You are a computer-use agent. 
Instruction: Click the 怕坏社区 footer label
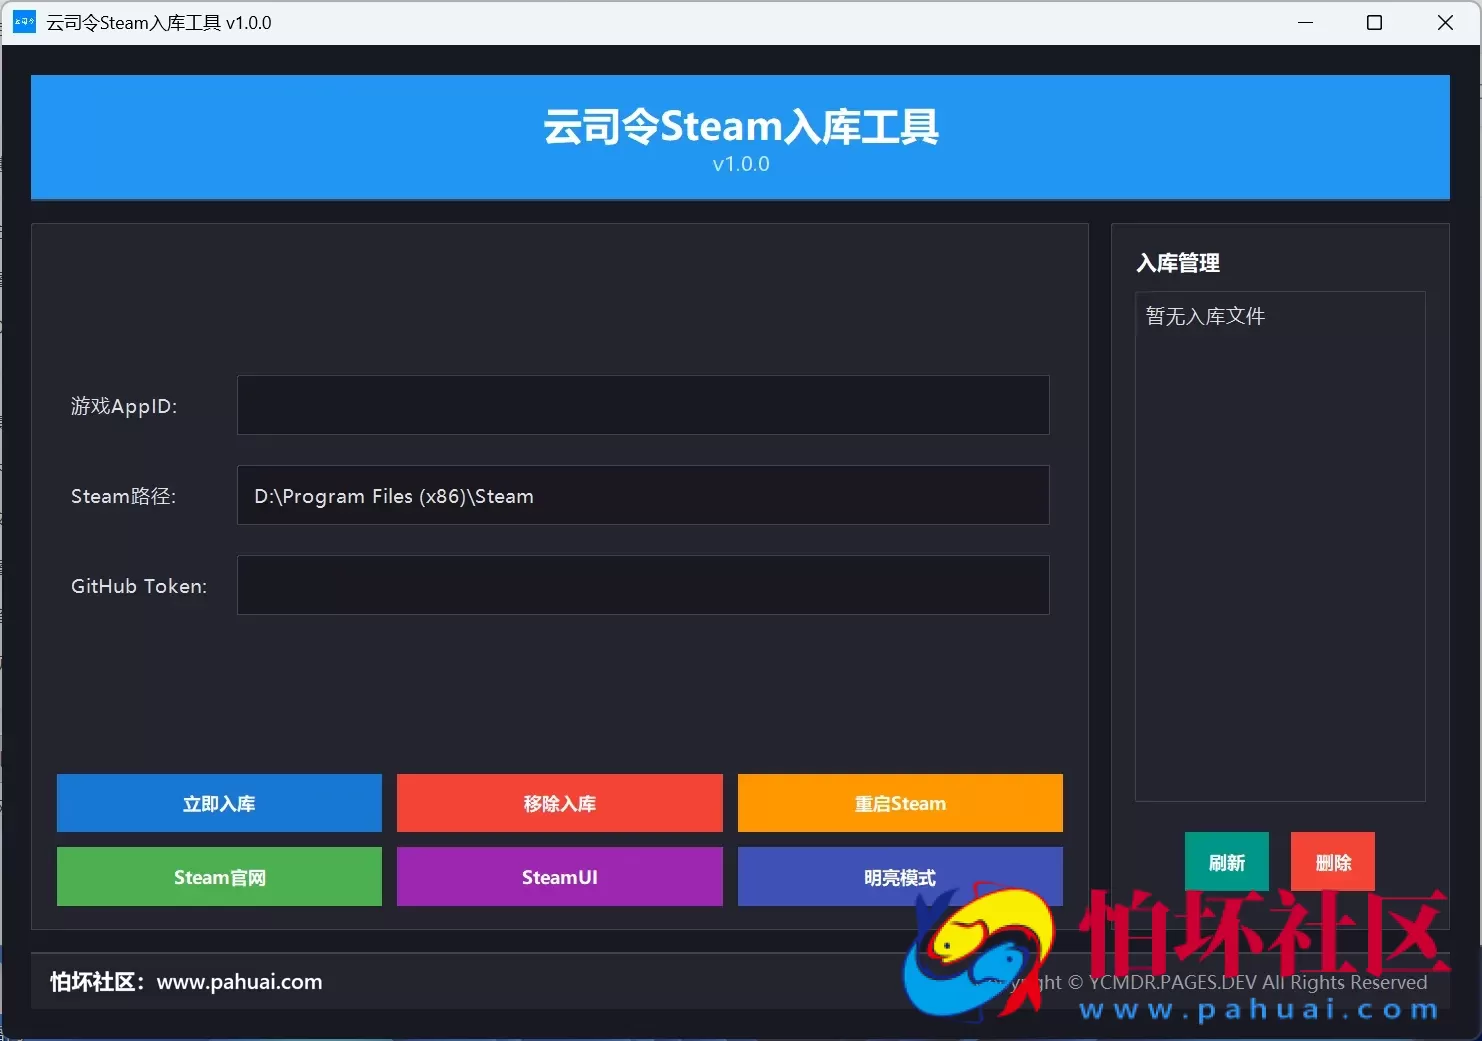pos(95,981)
